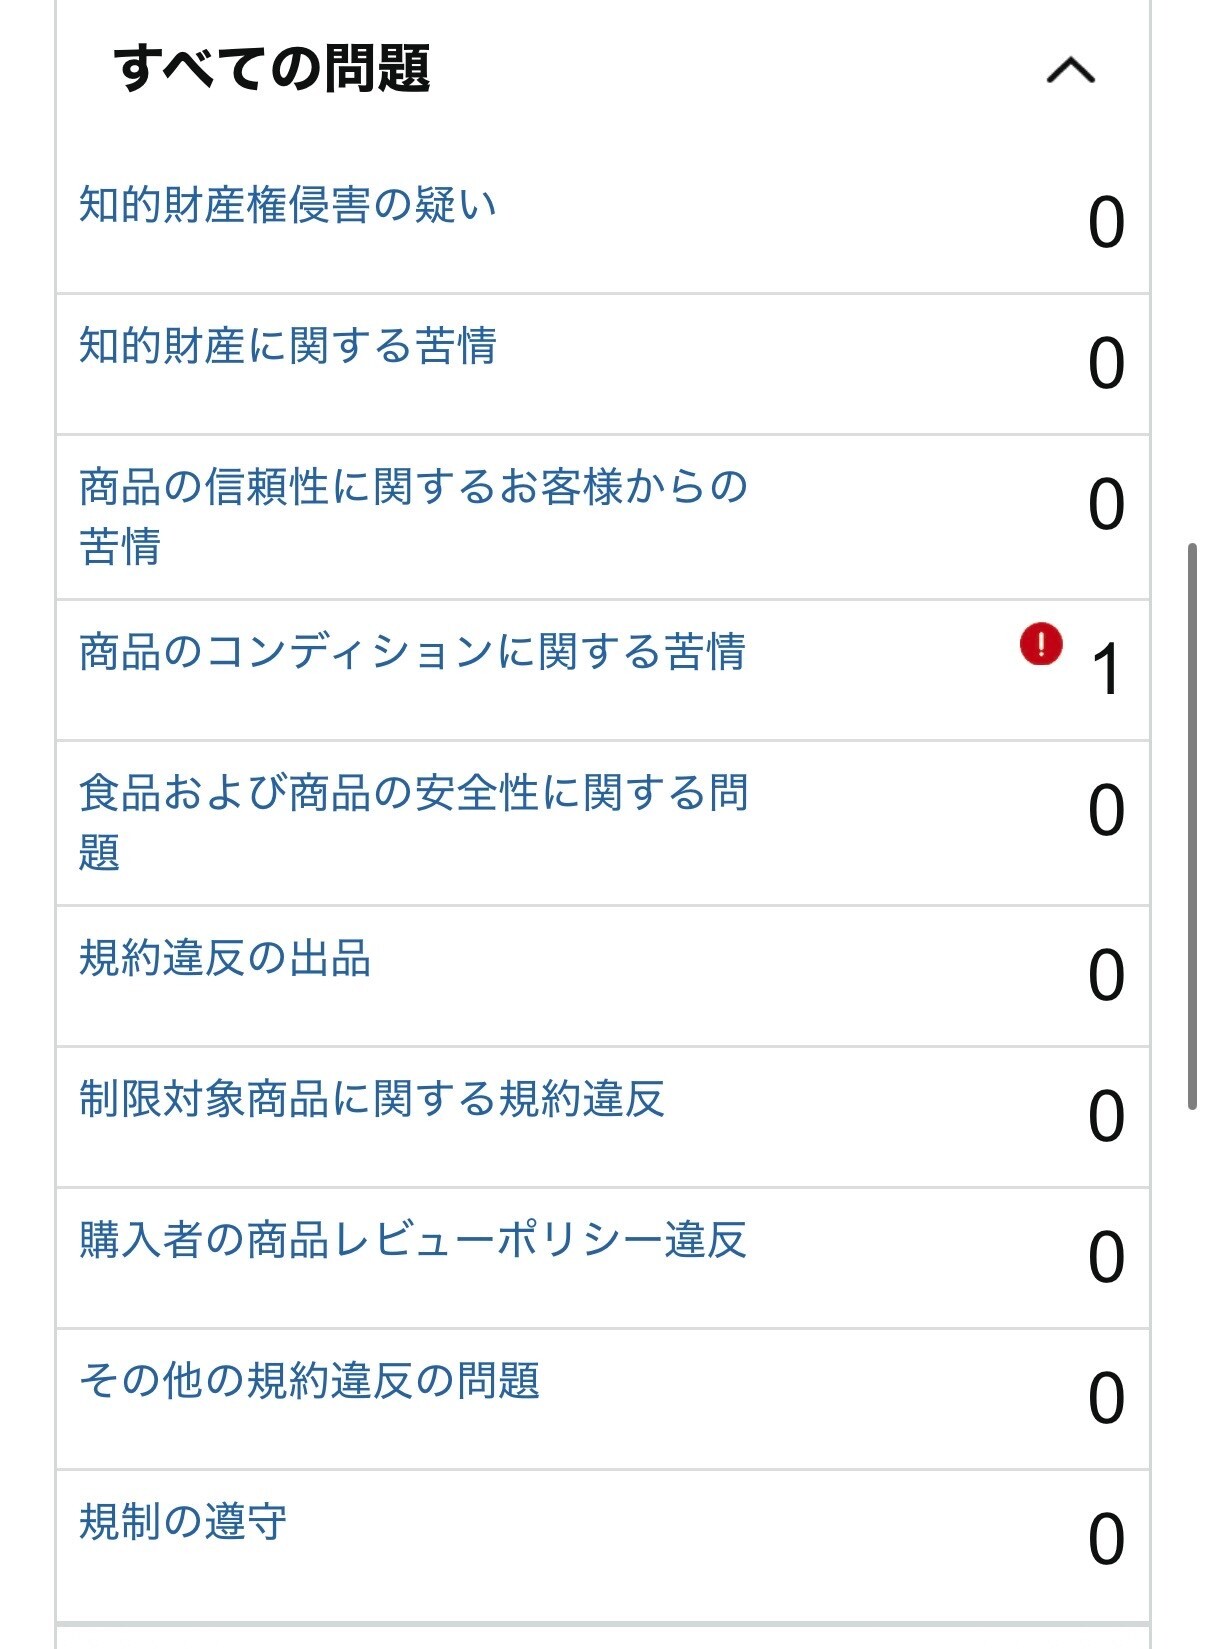This screenshot has height=1649, width=1206.
Task: Open 商品の信頼性に関するお客様からの苦情 link
Action: pyautogui.click(x=413, y=517)
